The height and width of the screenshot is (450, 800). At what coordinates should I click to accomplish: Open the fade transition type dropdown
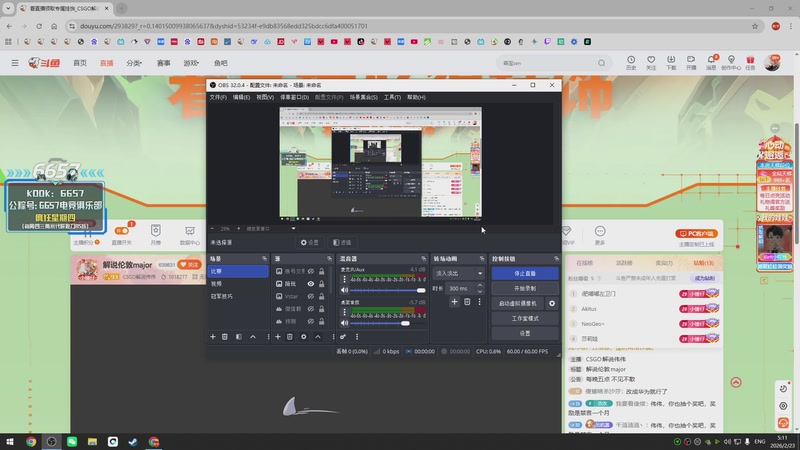(x=459, y=273)
